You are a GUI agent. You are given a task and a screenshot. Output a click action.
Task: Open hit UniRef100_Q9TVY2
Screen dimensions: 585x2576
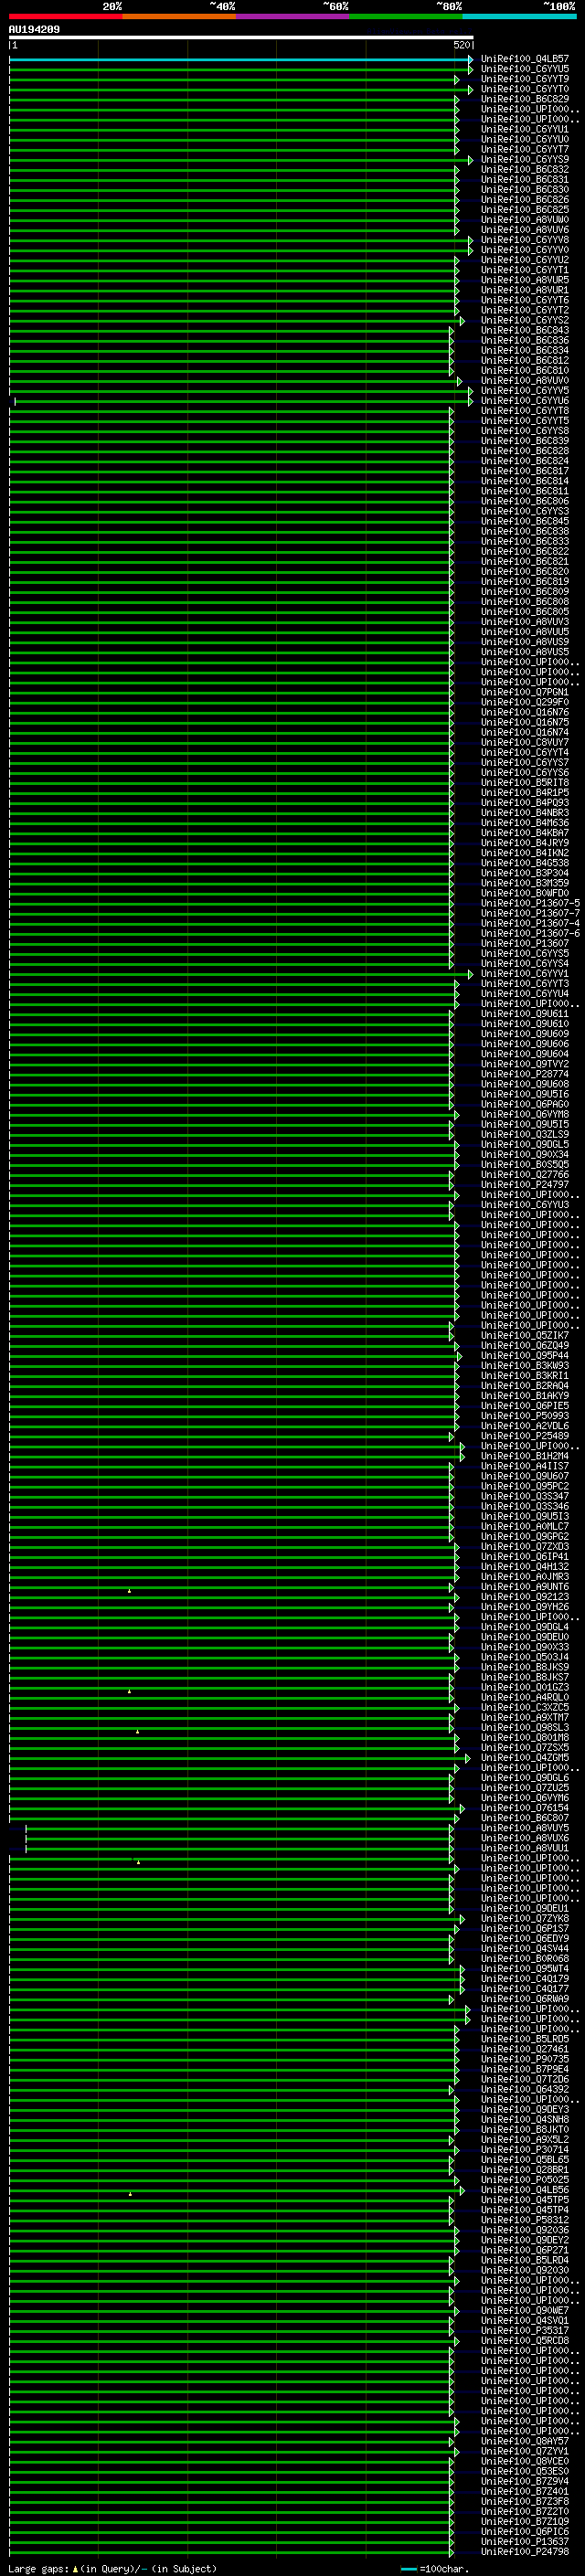[x=525, y=1064]
